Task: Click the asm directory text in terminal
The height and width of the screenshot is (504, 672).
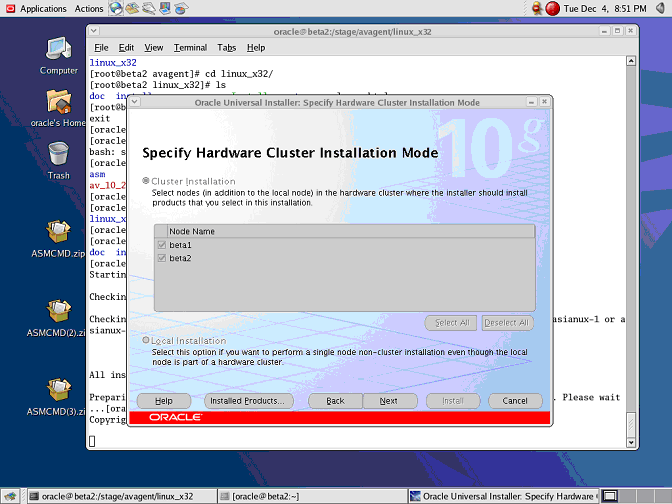Action: click(97, 174)
